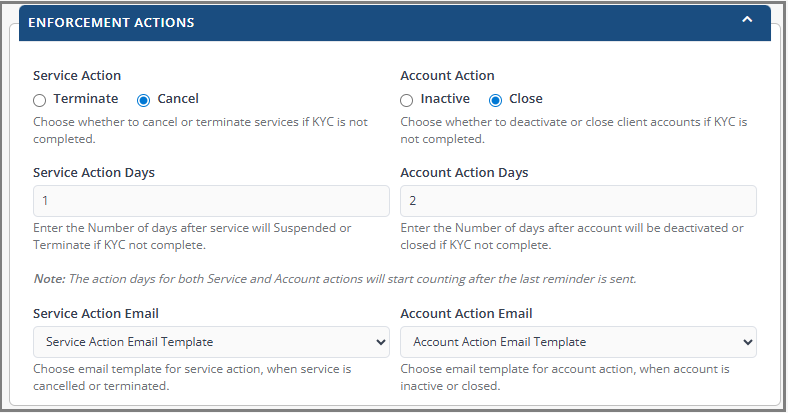
Task: Click the Account Action section heading
Action: tap(447, 75)
